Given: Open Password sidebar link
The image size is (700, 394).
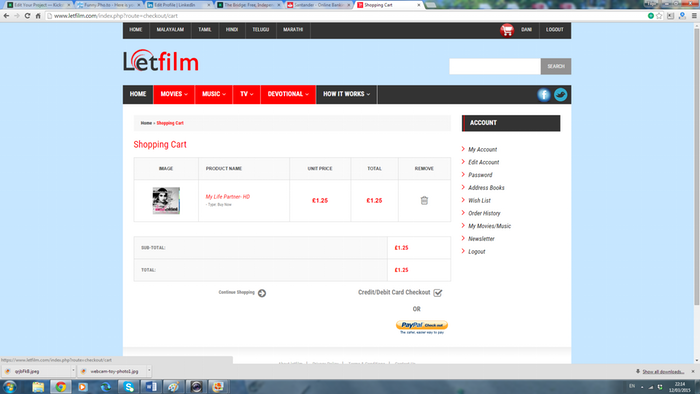Looking at the screenshot, I should (480, 175).
